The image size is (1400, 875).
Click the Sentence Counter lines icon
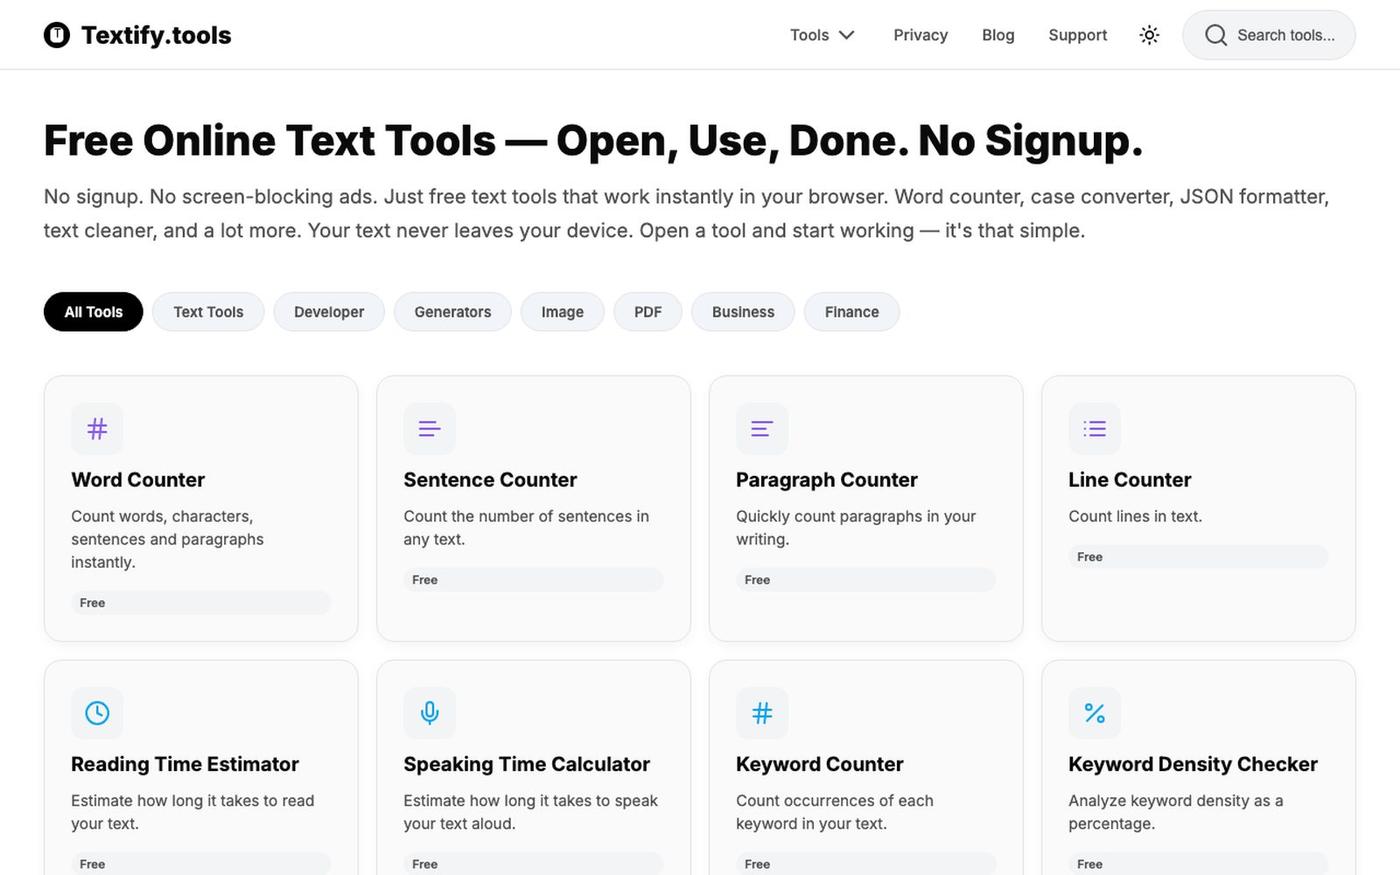(x=430, y=429)
